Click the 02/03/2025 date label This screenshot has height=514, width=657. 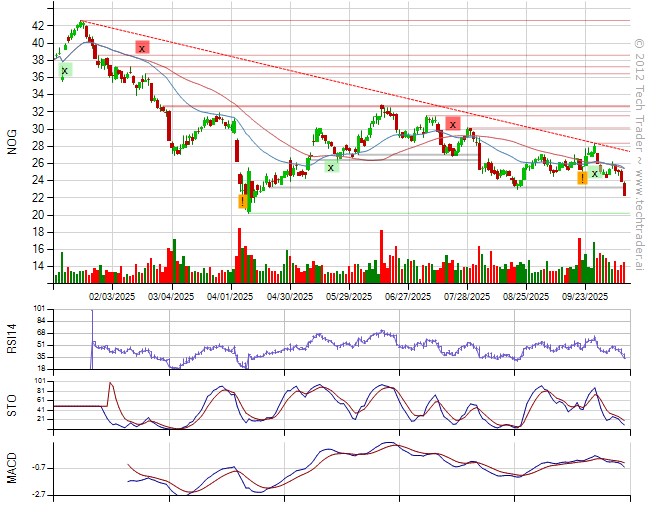tap(111, 296)
